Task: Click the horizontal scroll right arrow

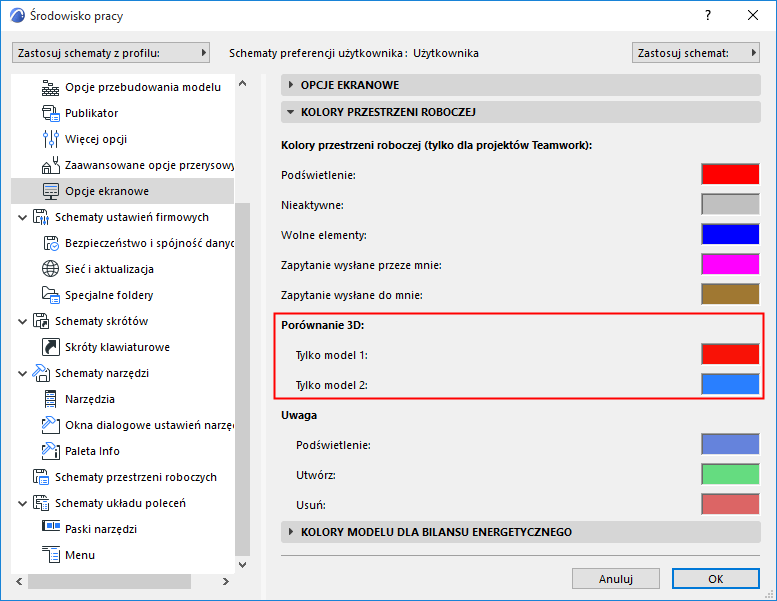Action: pyautogui.click(x=225, y=581)
